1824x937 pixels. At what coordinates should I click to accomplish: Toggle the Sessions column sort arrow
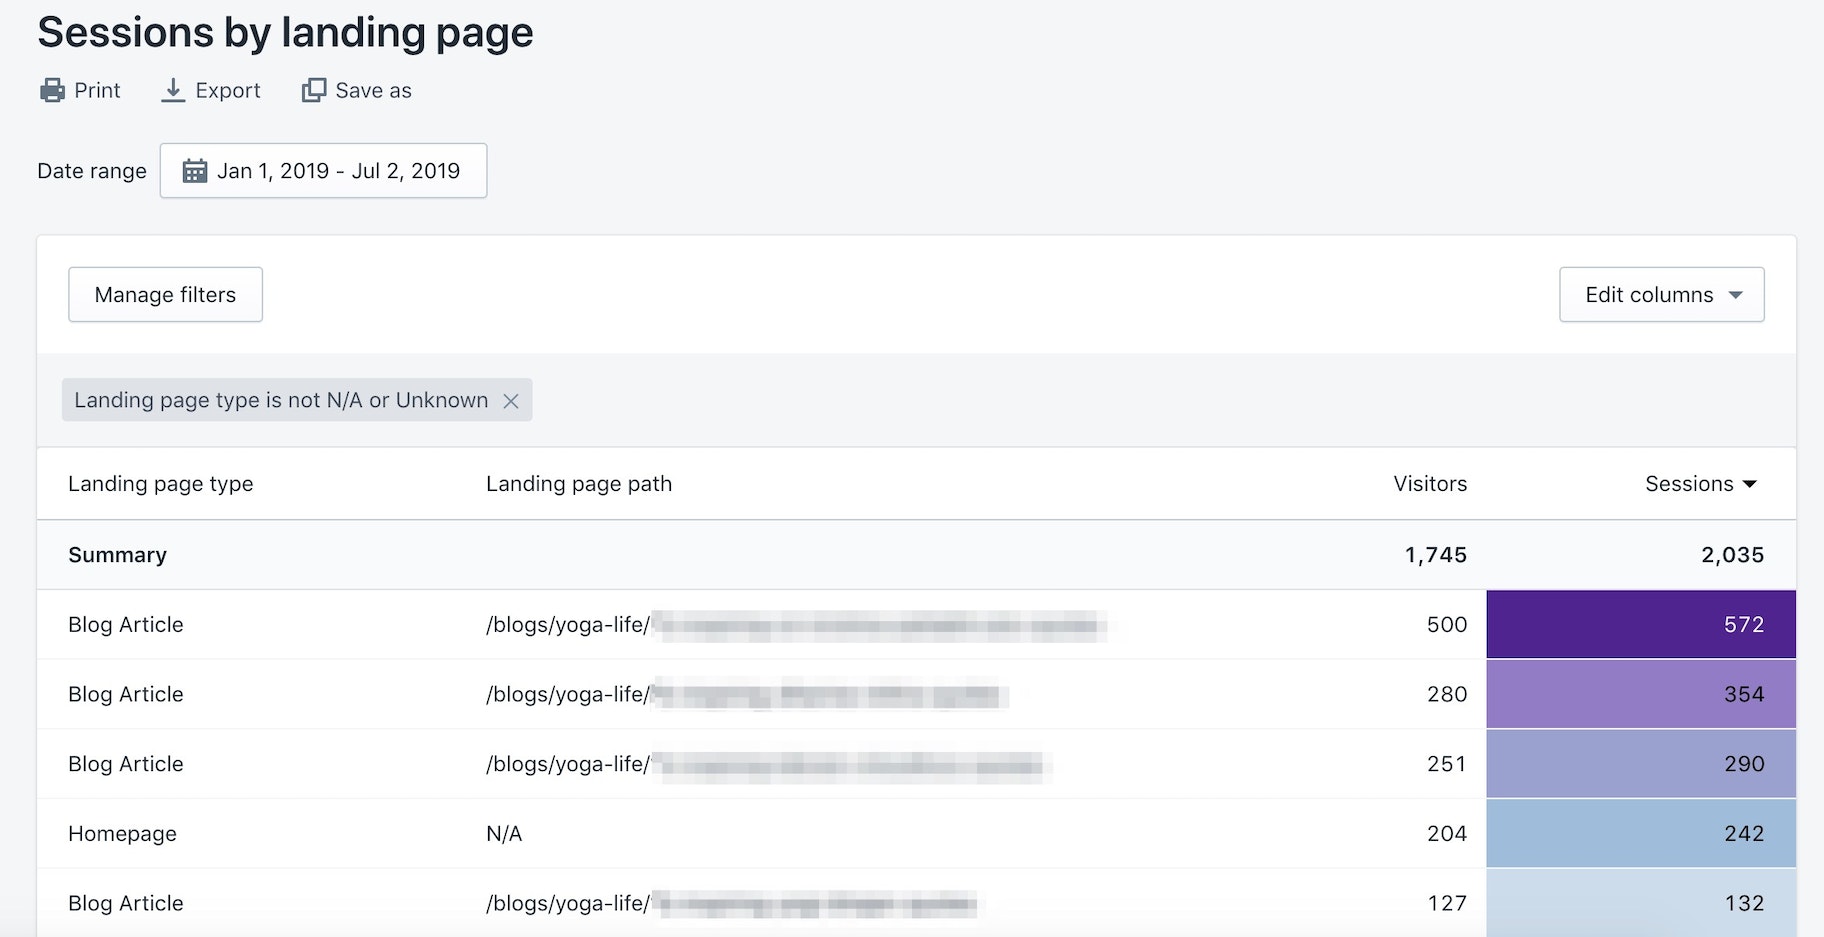(1750, 484)
